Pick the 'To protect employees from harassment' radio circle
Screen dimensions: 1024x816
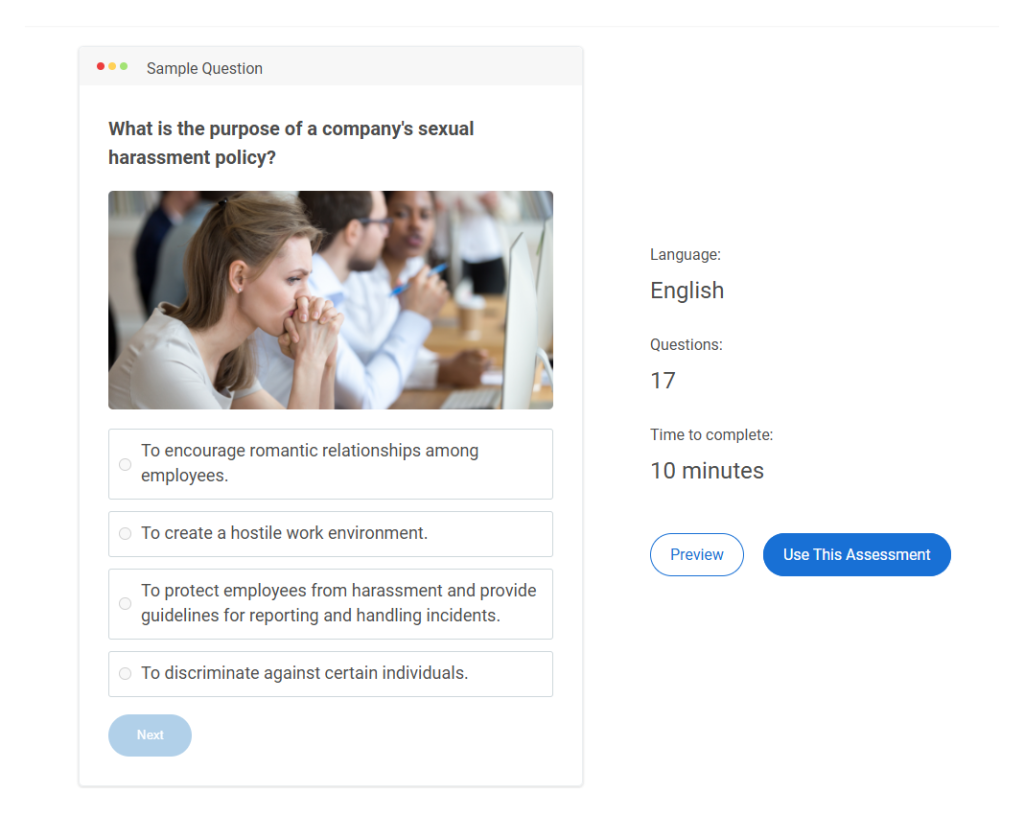[x=125, y=604]
